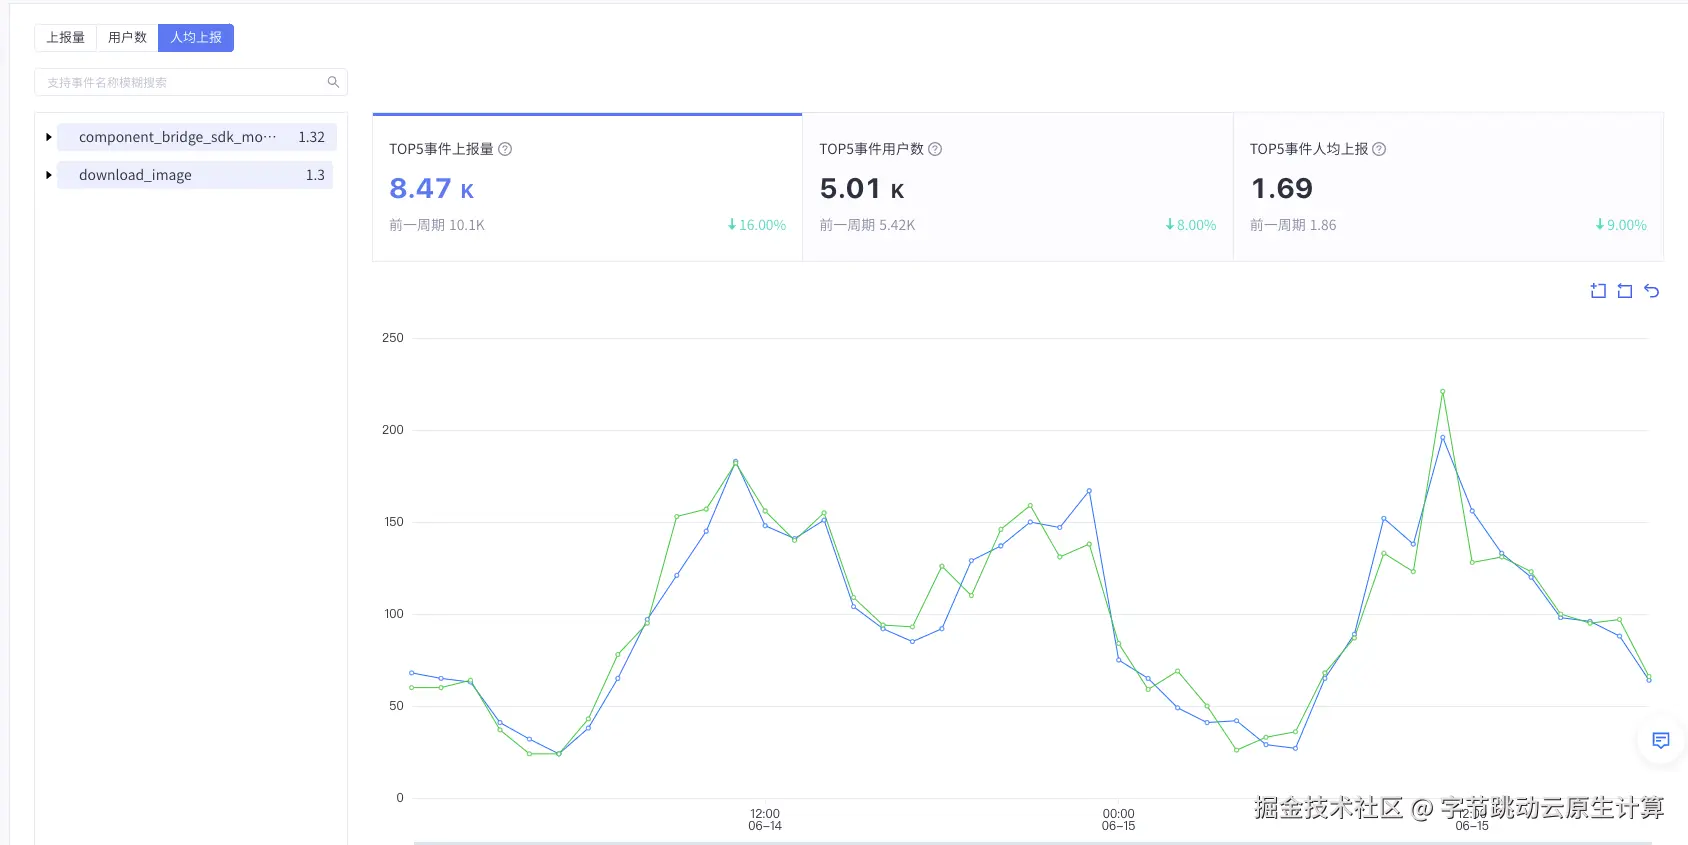Open the floating feedback chat icon
Screen dimensions: 1688x845
1661,741
